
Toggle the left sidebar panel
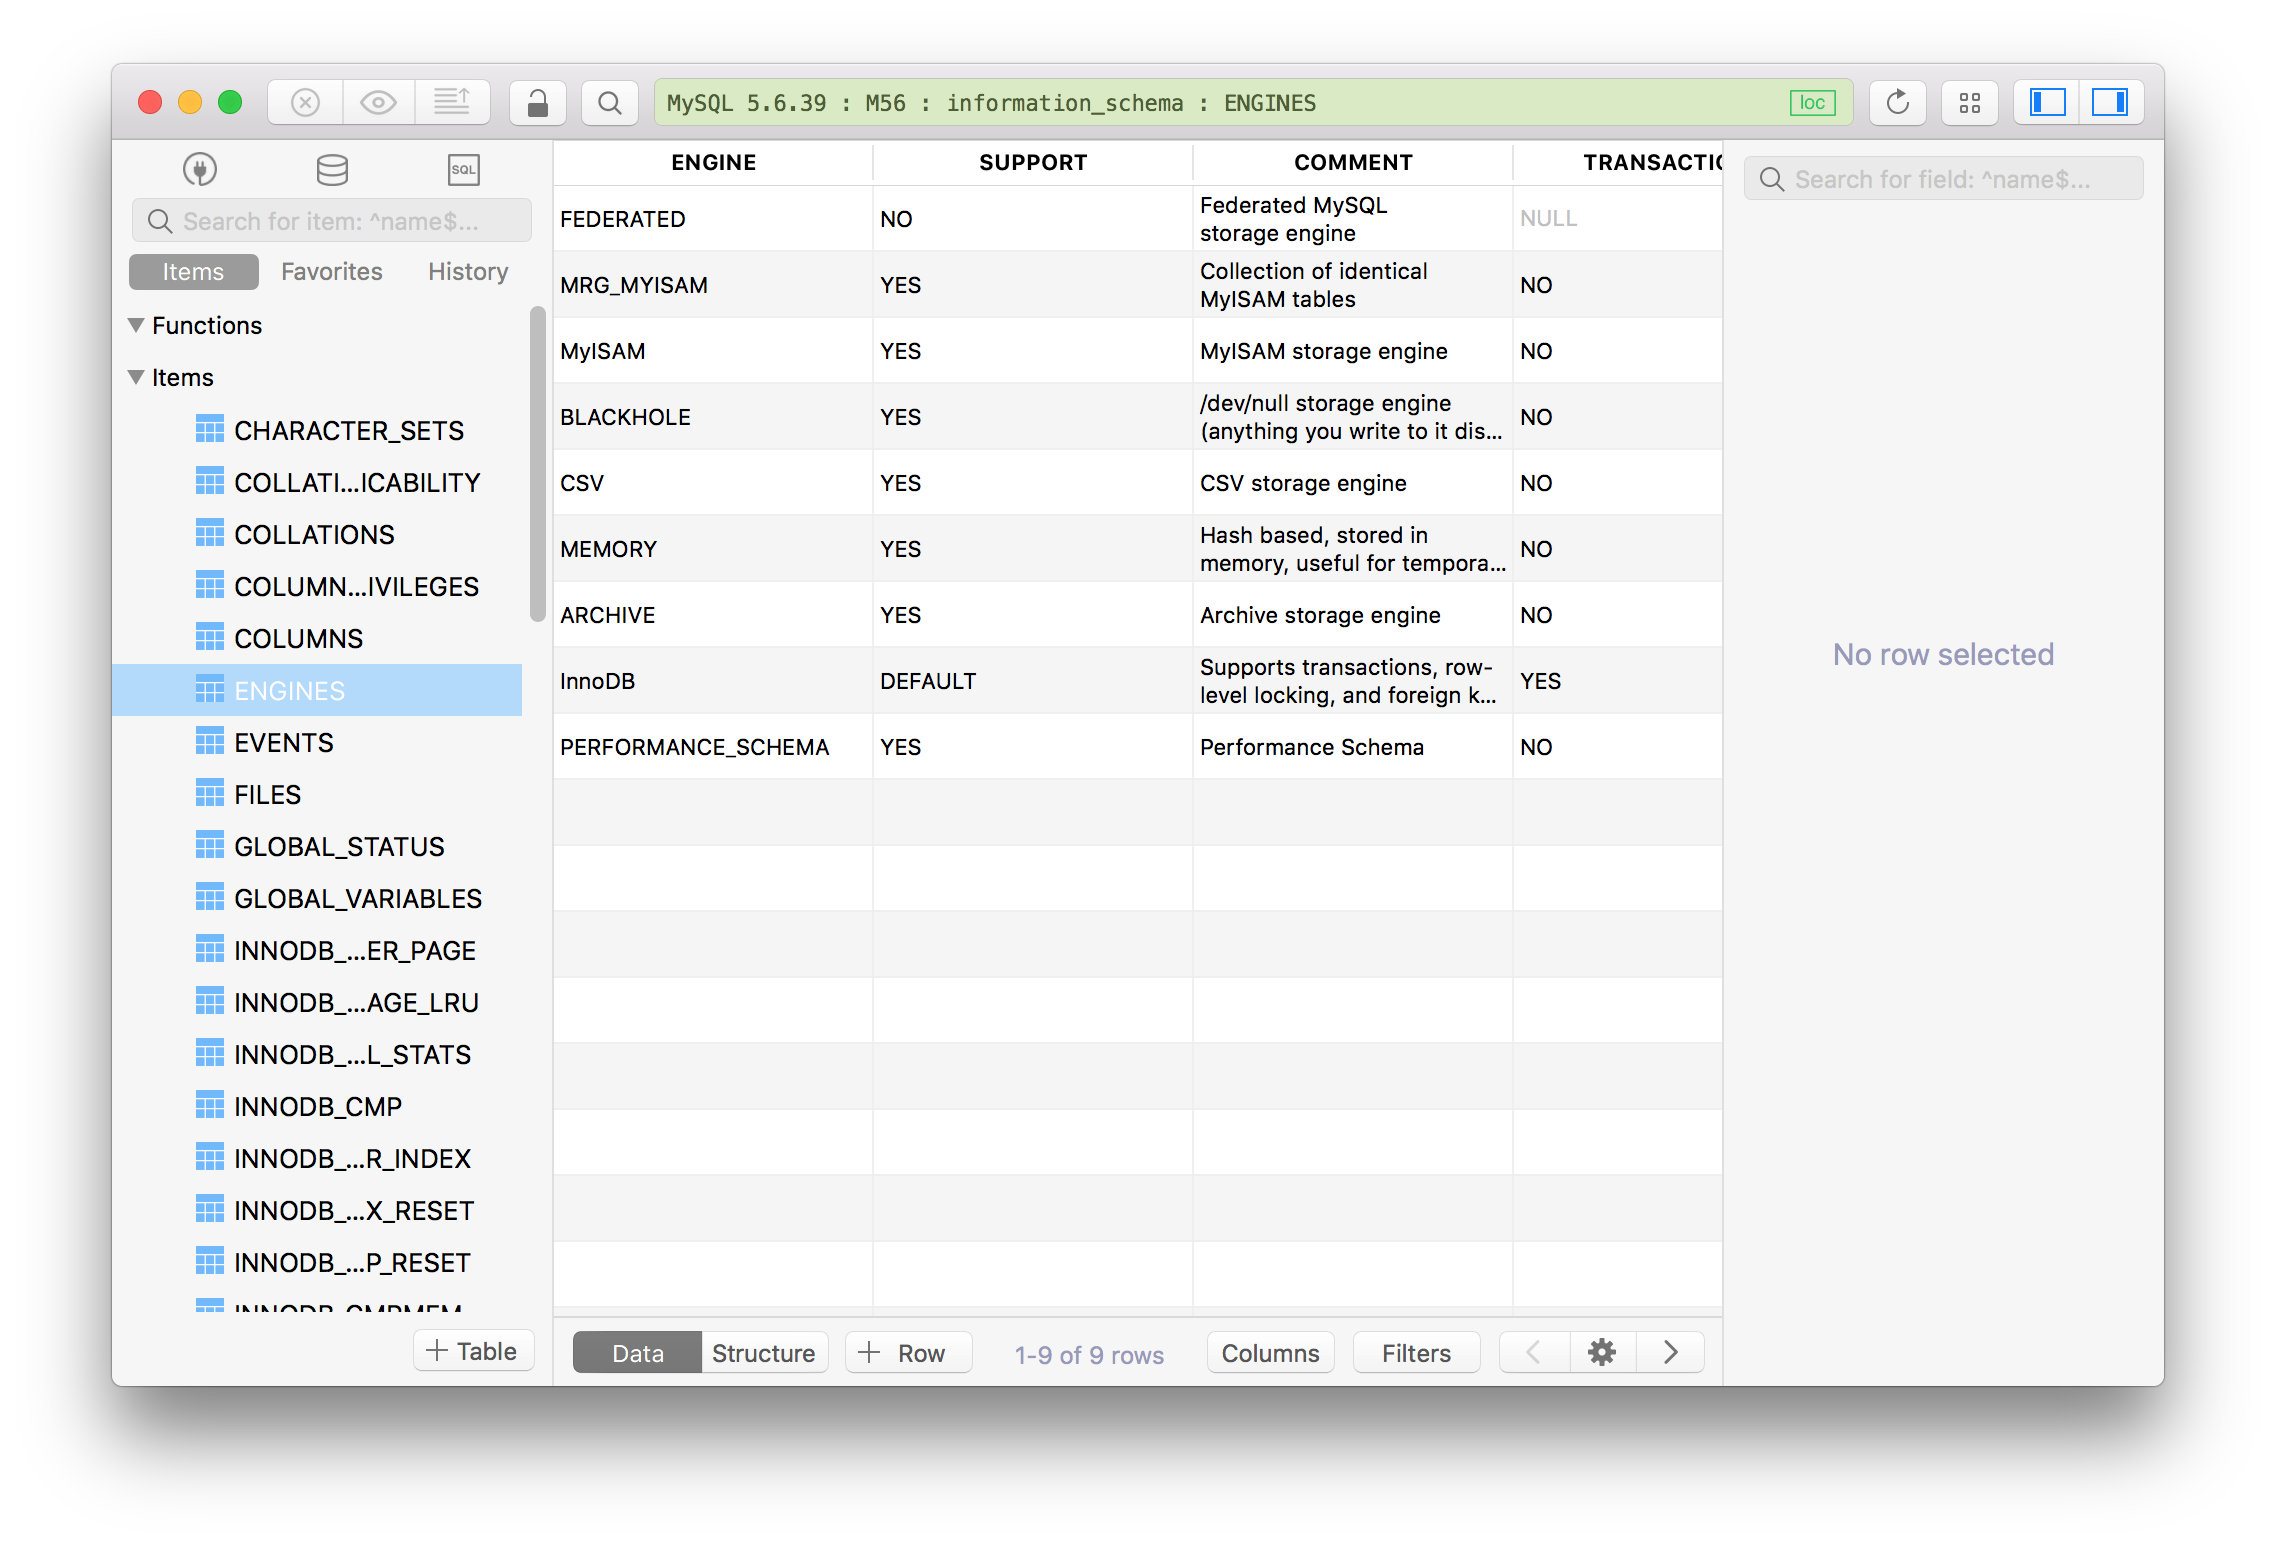2047,103
